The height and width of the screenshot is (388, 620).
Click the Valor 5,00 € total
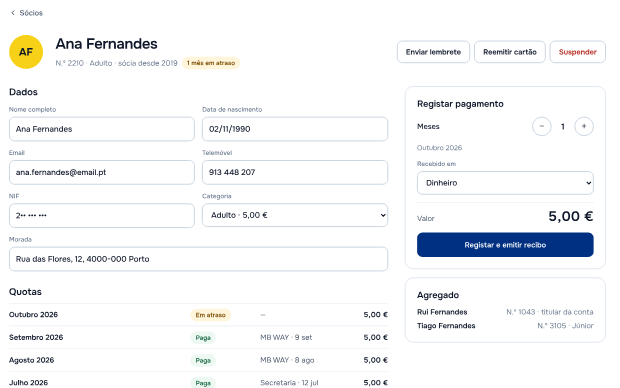[571, 216]
